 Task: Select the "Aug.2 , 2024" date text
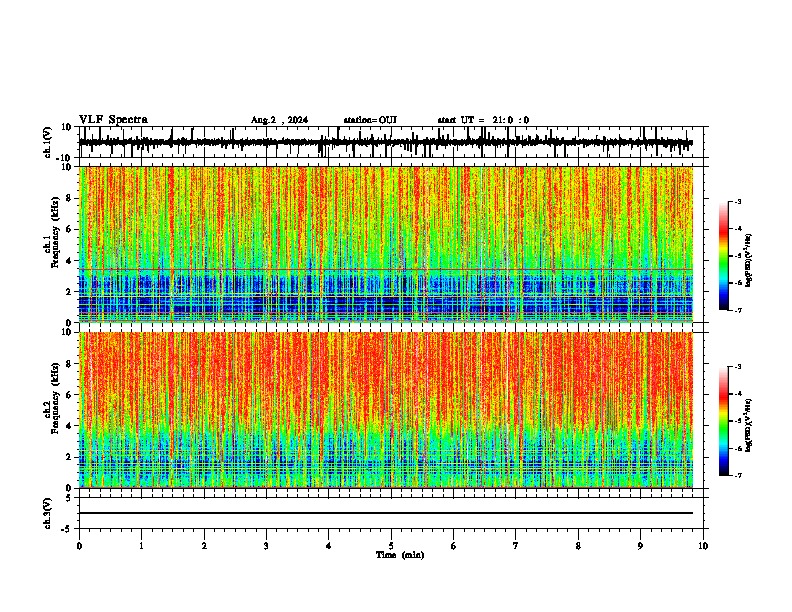[279, 120]
